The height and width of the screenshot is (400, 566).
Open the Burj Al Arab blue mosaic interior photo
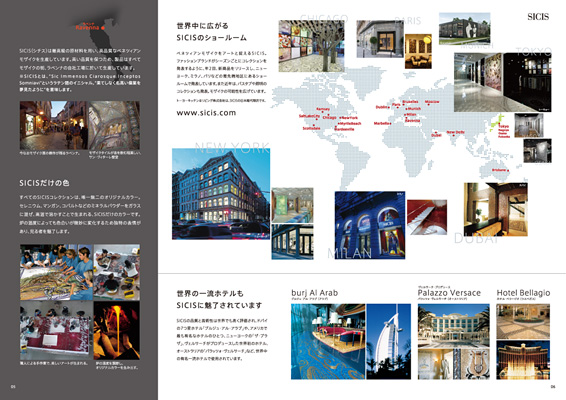[x=328, y=341]
